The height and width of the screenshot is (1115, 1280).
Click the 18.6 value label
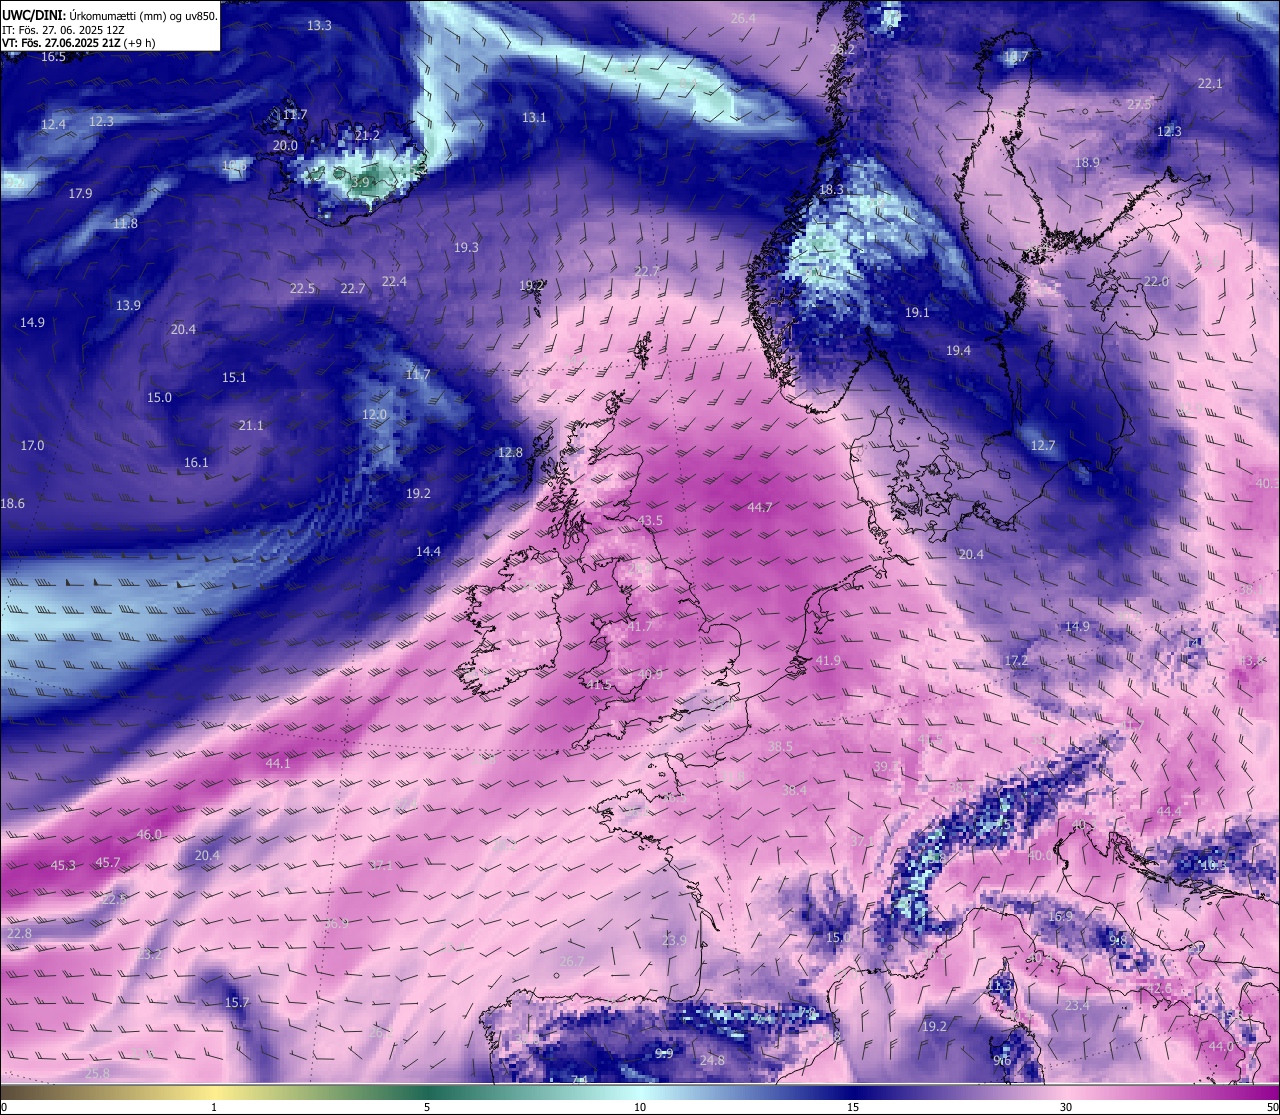[13, 504]
